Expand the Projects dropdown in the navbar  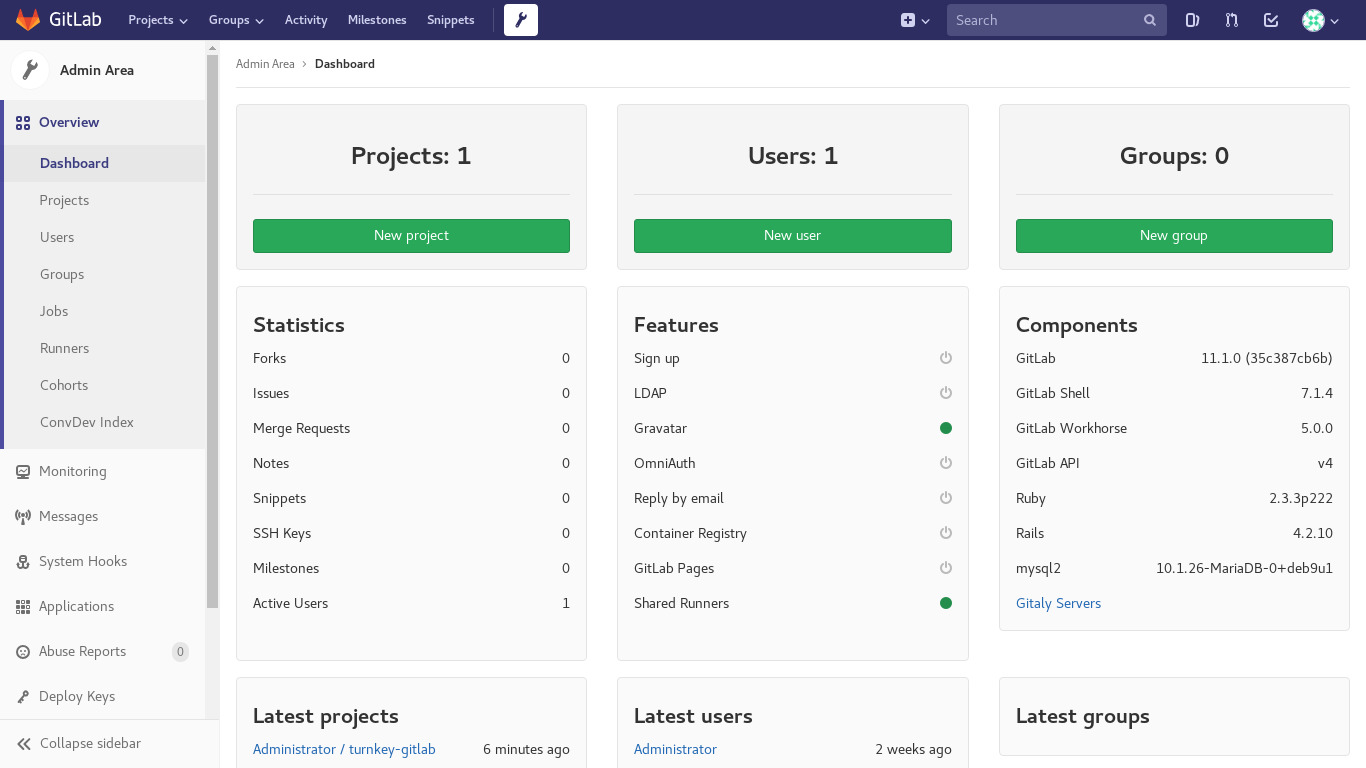pos(157,20)
